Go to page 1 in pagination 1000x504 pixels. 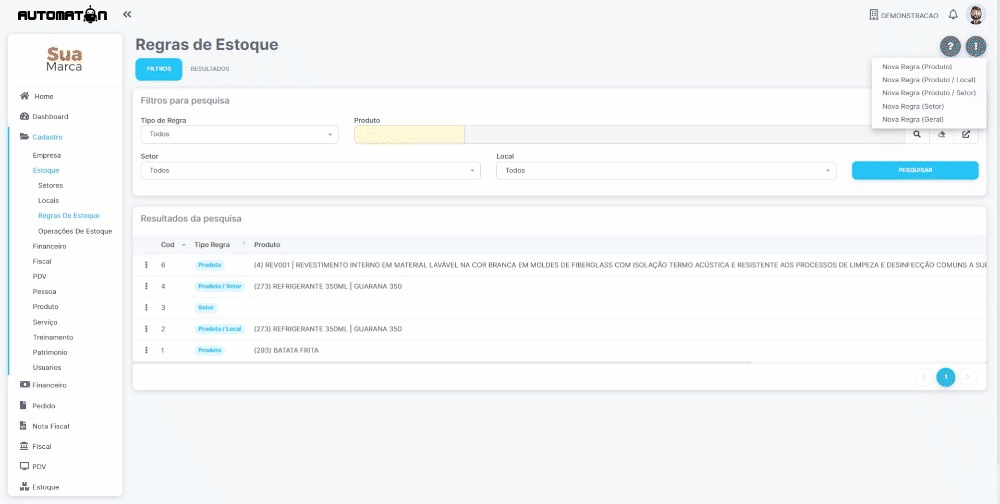click(x=946, y=377)
